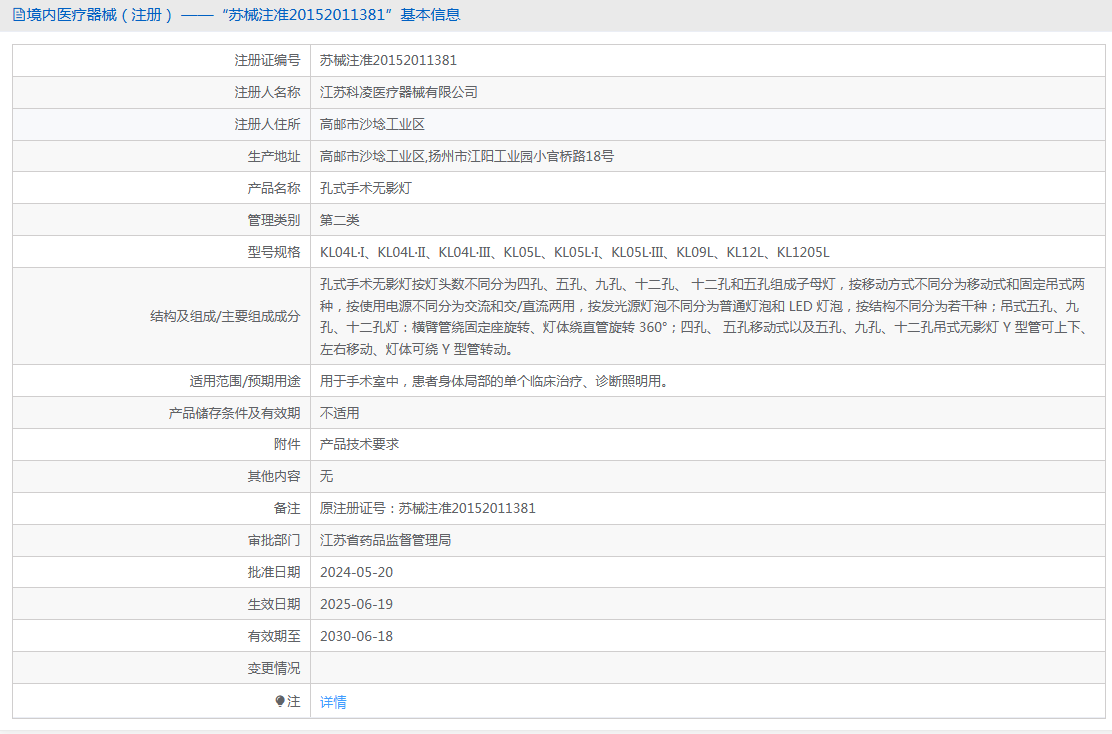The width and height of the screenshot is (1112, 734).
Task: Click the company name 江苏科凌医疗器械有限公司
Action: [x=399, y=92]
